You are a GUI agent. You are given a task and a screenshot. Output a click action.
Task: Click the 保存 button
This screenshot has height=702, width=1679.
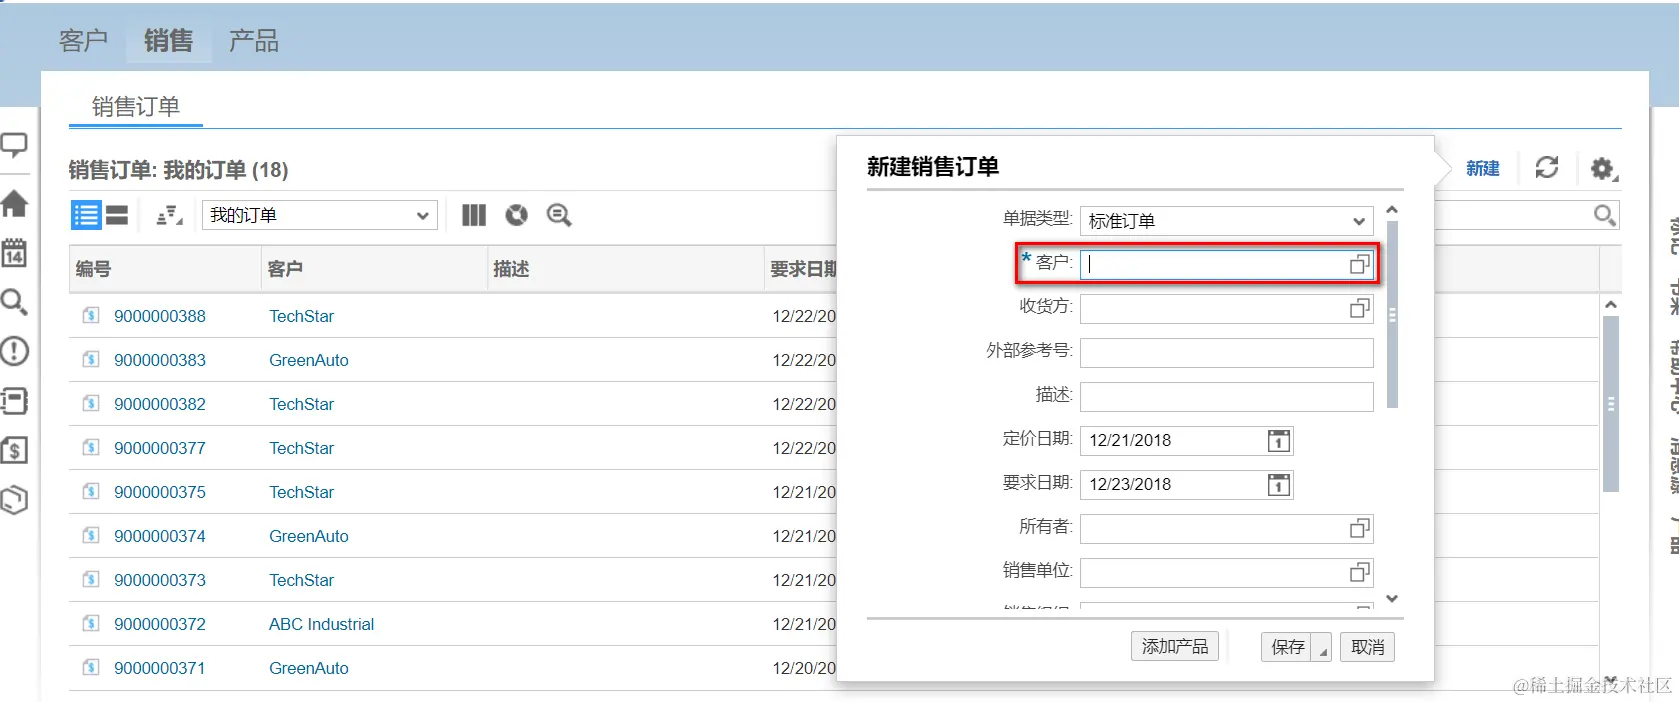1287,647
